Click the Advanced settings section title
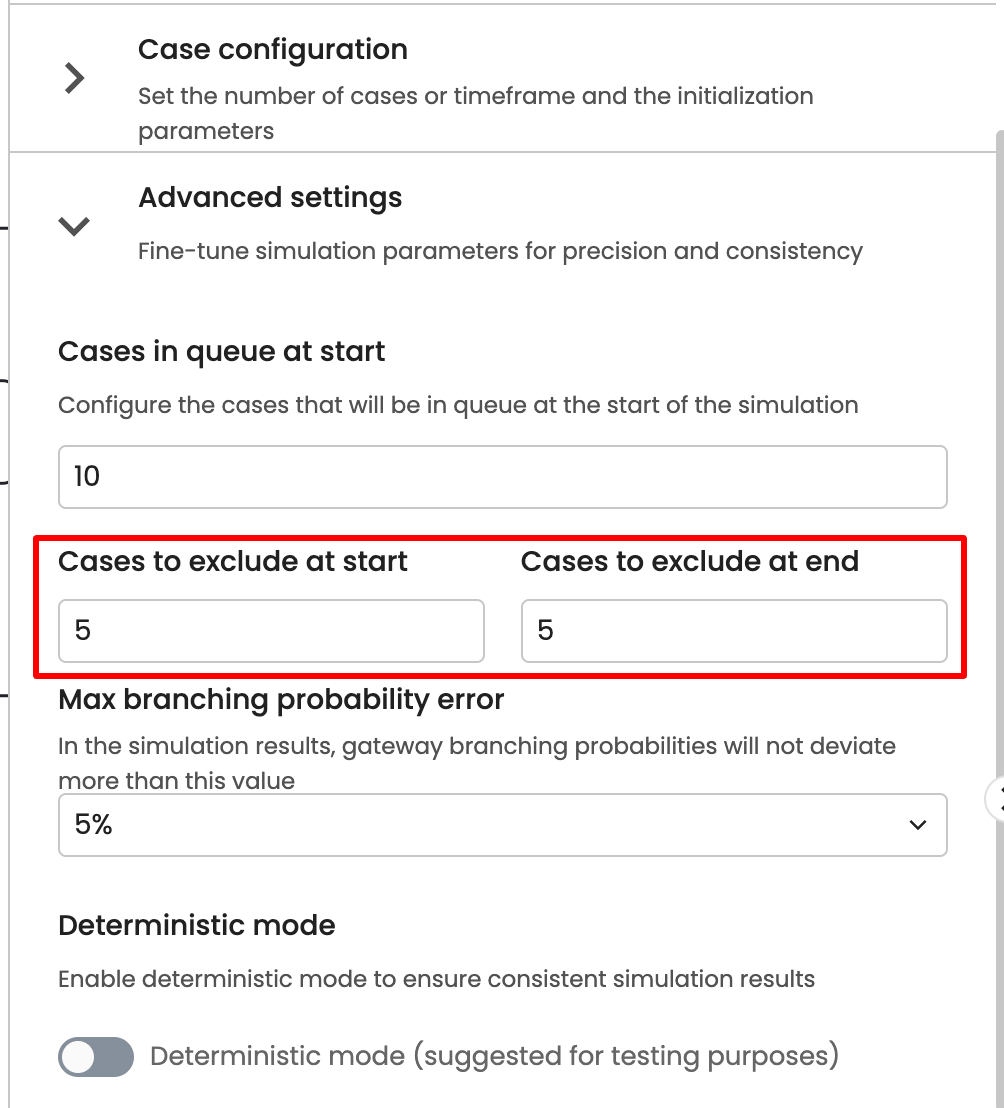Image resolution: width=1004 pixels, height=1108 pixels. [x=270, y=197]
